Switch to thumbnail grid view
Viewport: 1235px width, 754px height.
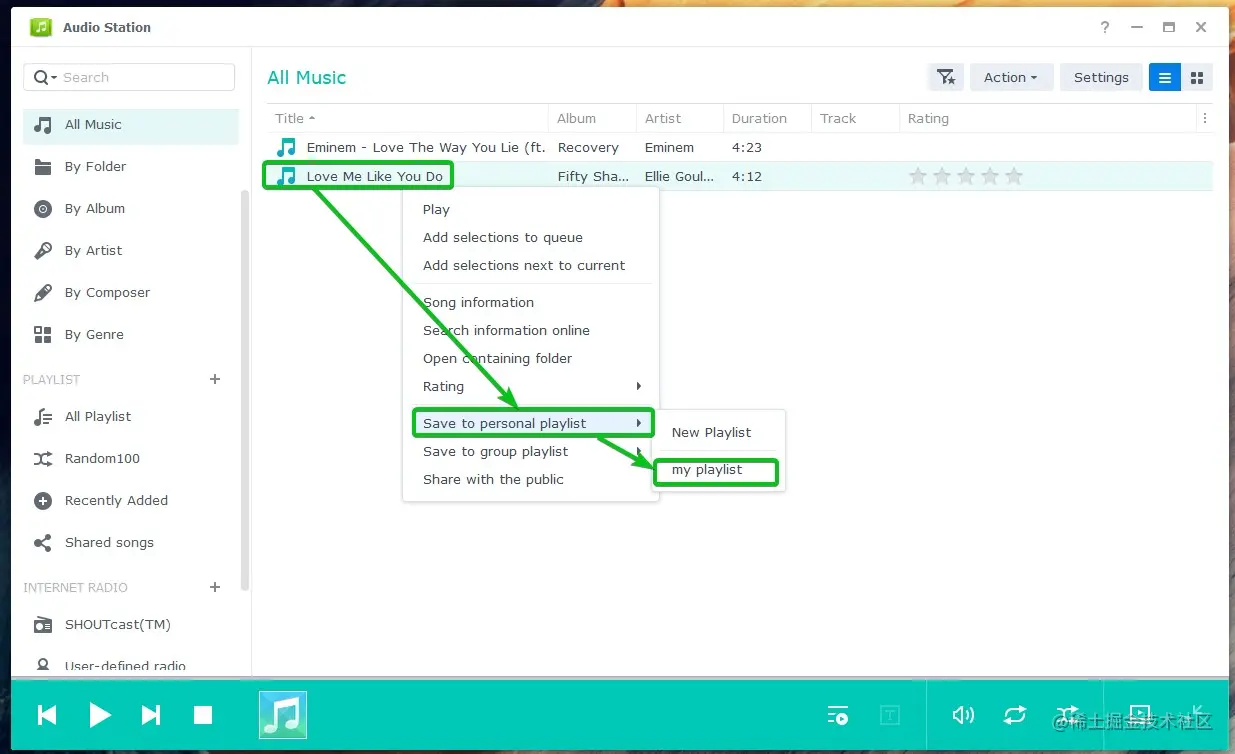click(1197, 77)
